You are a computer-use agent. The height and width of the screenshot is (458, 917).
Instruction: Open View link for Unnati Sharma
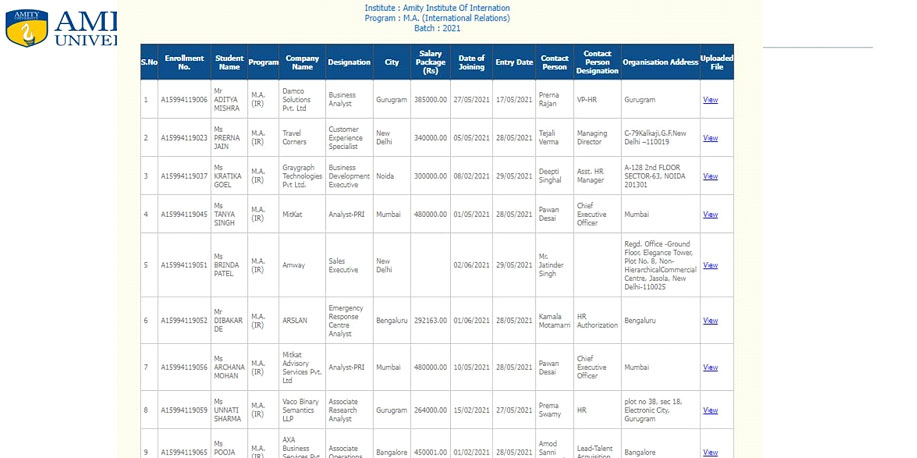710,410
